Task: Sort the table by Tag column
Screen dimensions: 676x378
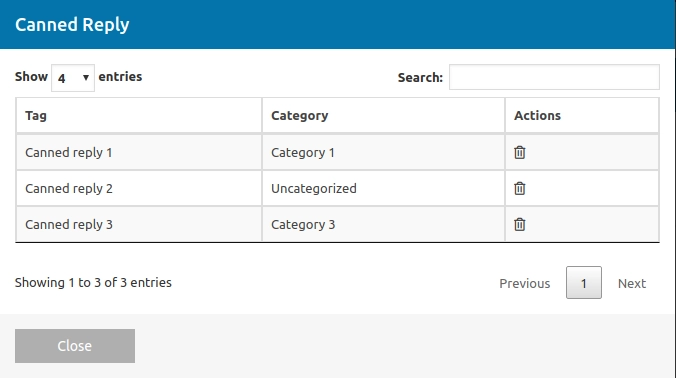Action: click(139, 116)
